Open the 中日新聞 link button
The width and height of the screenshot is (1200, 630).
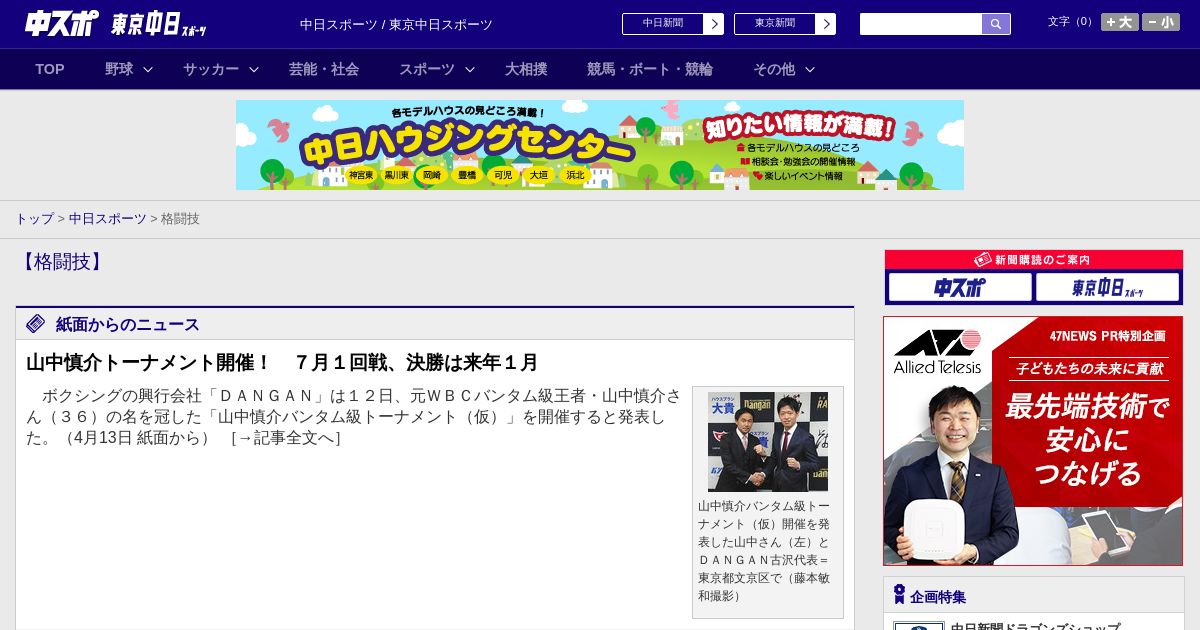coord(662,24)
